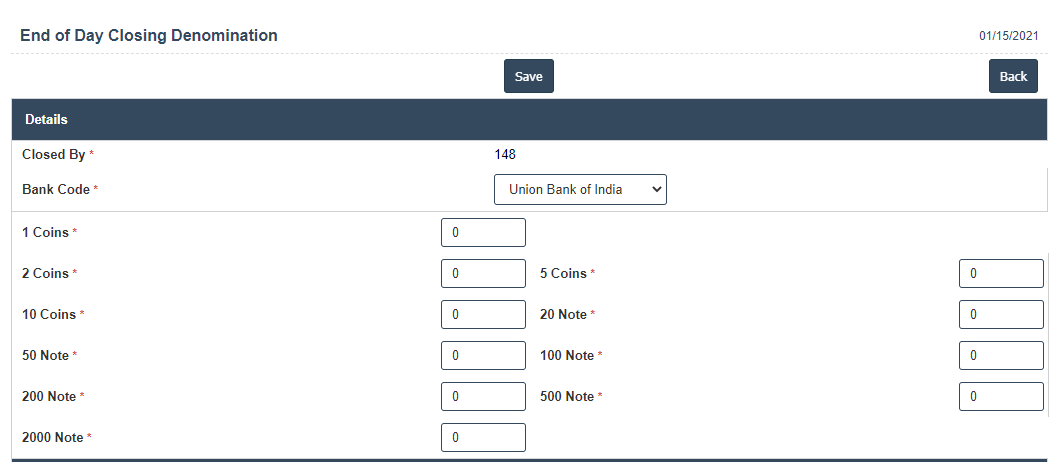The image size is (1063, 462).
Task: Select the 50 Note input box
Action: click(x=483, y=355)
